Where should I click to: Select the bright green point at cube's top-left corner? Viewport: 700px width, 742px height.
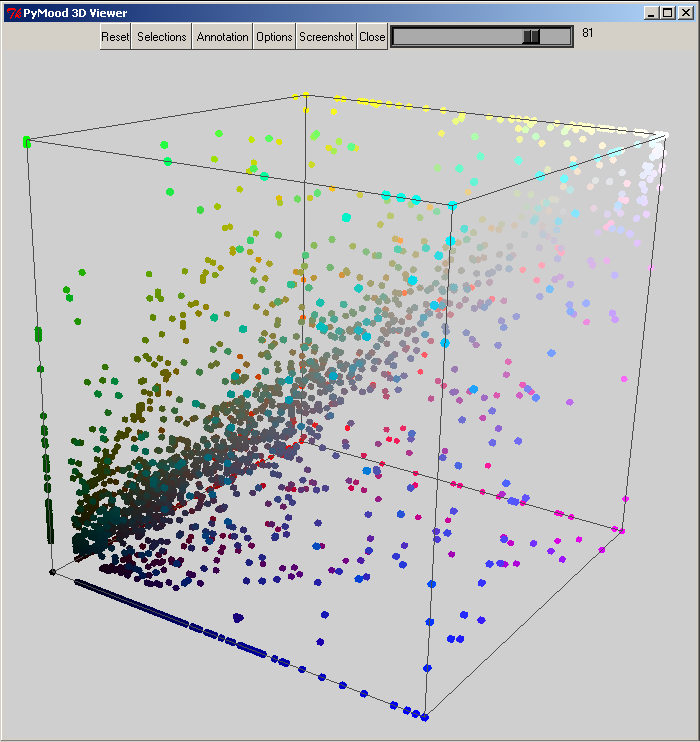(27, 141)
